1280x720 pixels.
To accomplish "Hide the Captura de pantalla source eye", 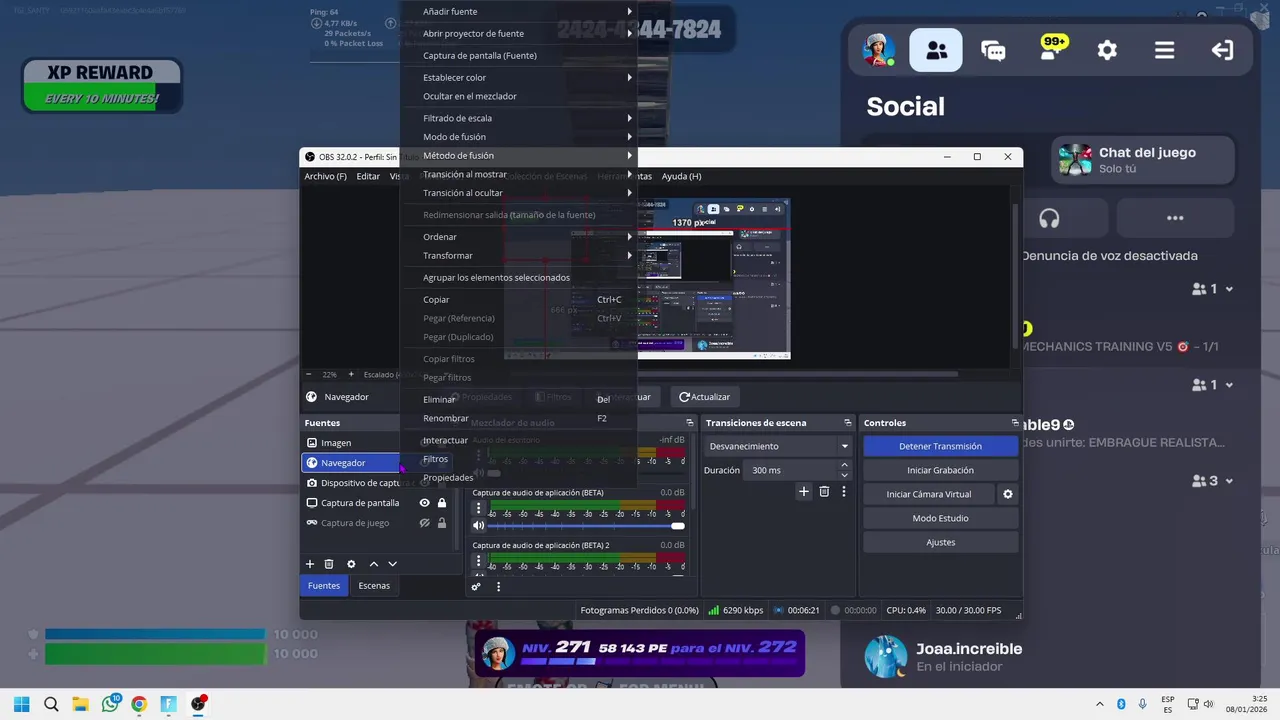I will [424, 503].
